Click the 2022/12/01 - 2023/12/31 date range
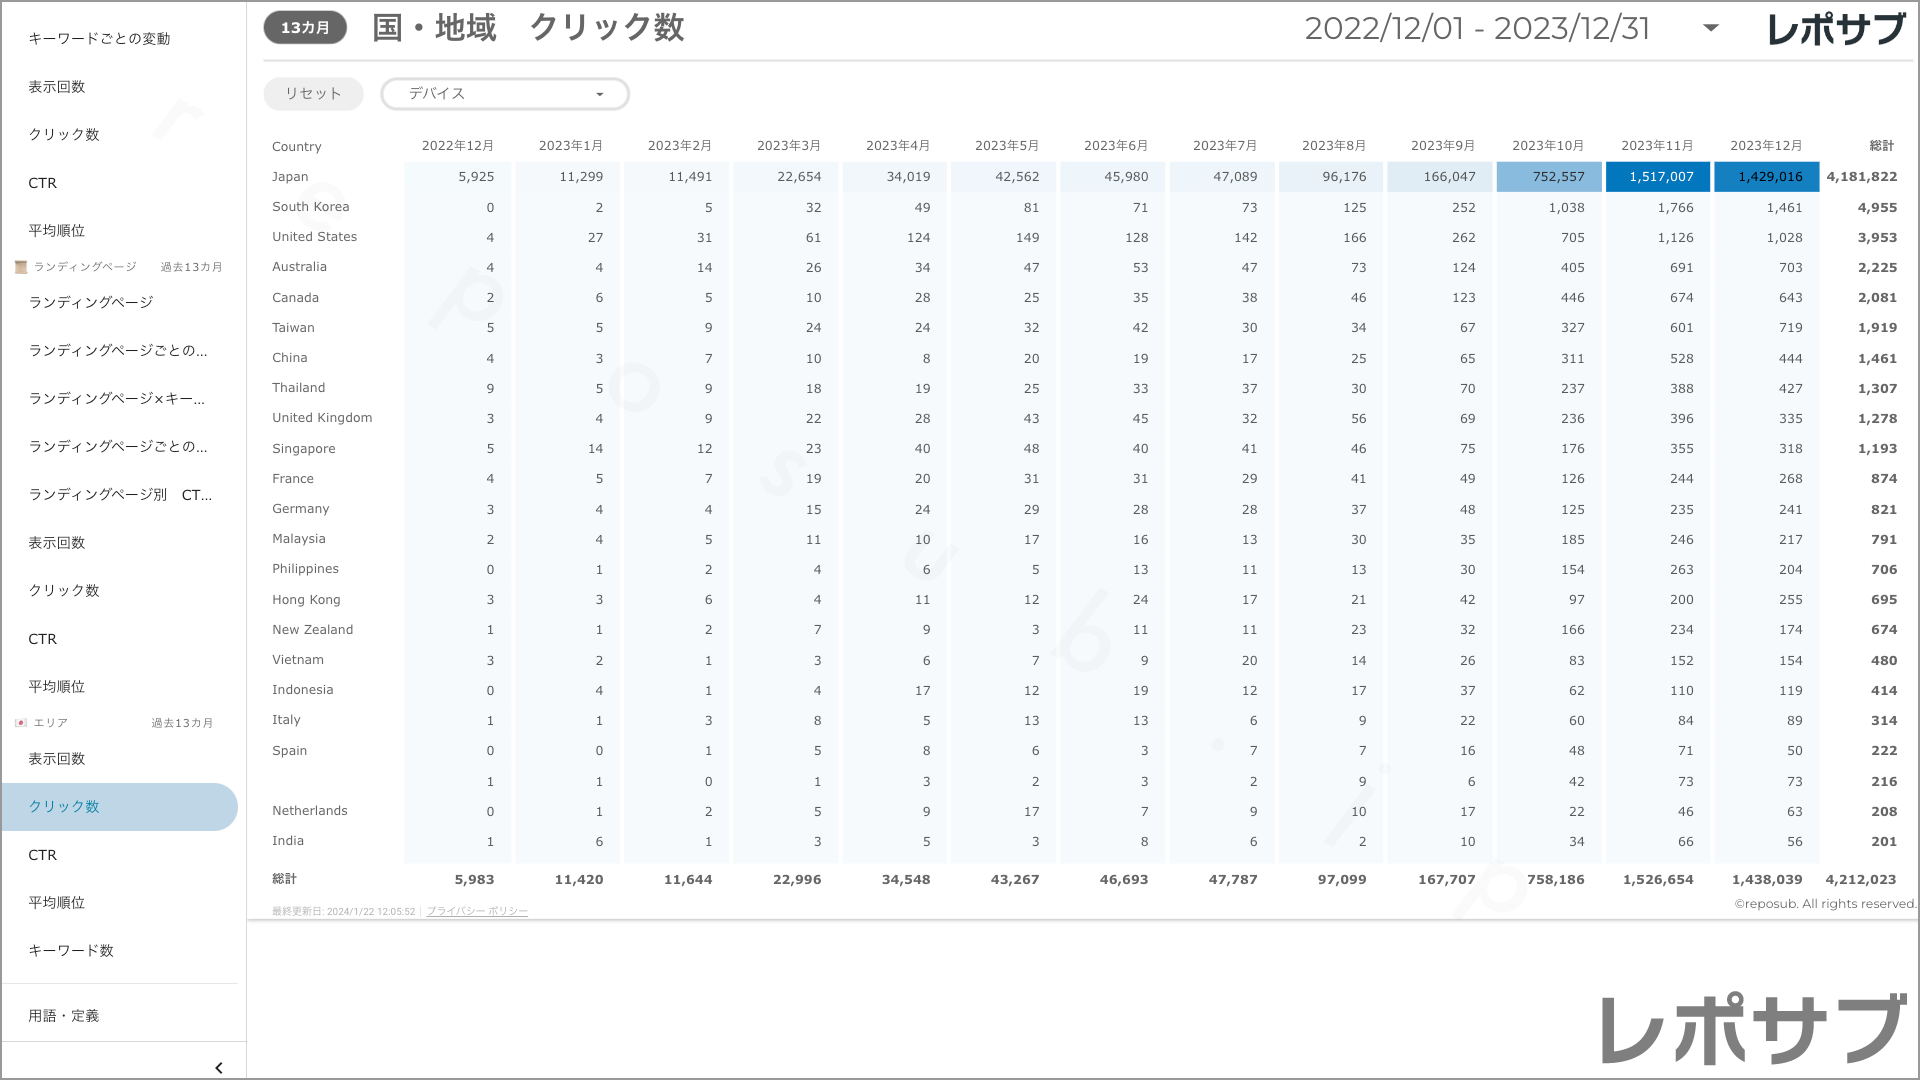 [1477, 28]
